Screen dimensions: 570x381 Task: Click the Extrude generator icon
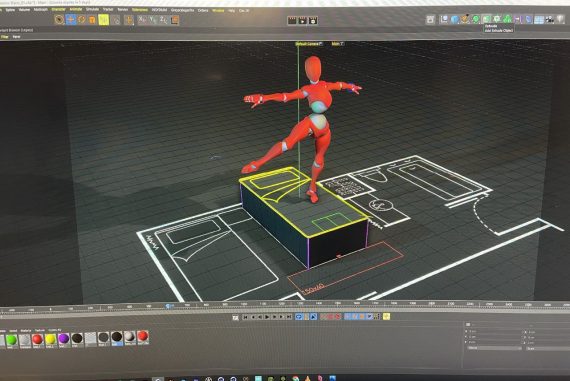tap(486, 19)
